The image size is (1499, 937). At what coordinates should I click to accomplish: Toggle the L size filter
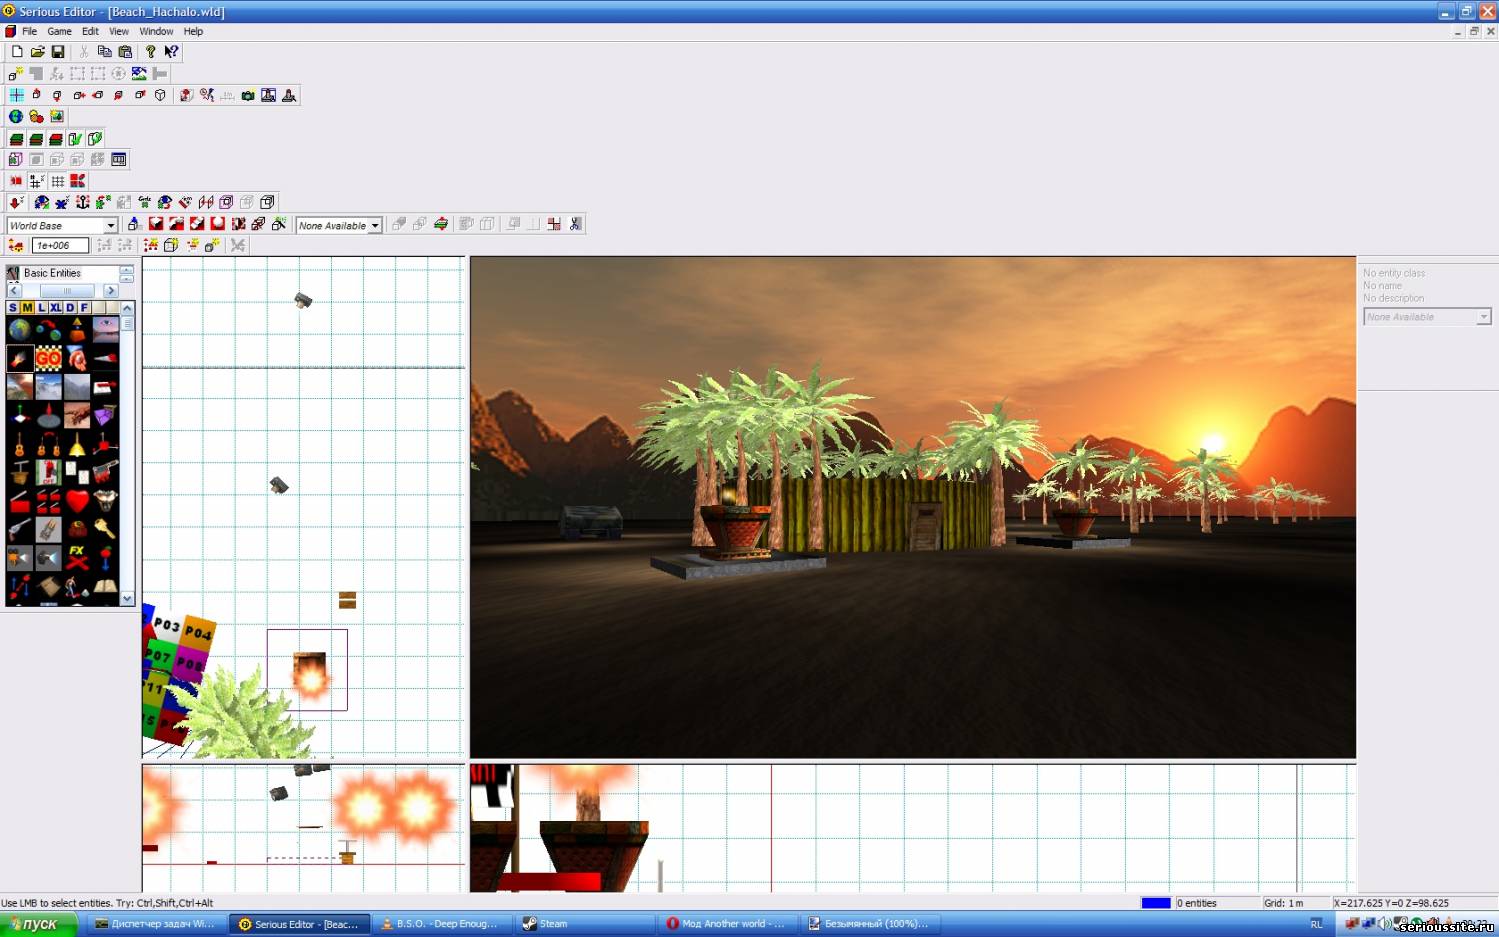[x=41, y=308]
